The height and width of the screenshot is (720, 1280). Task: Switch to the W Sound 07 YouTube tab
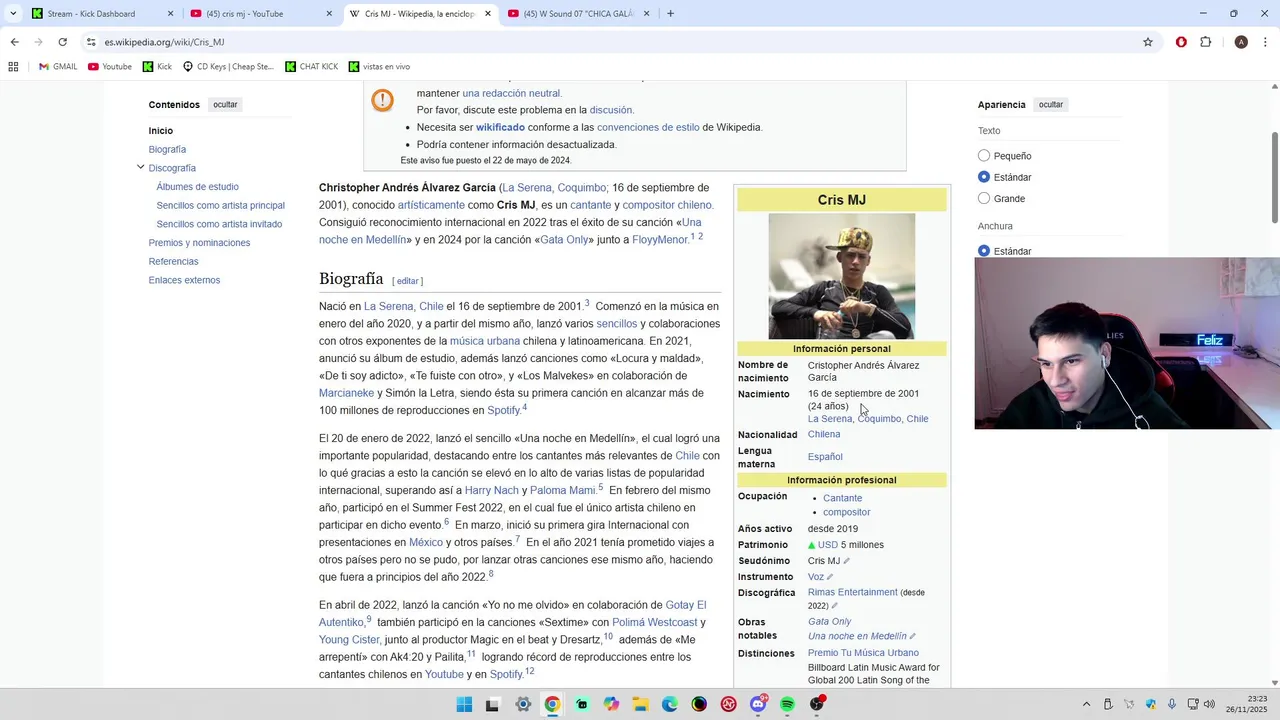point(579,14)
